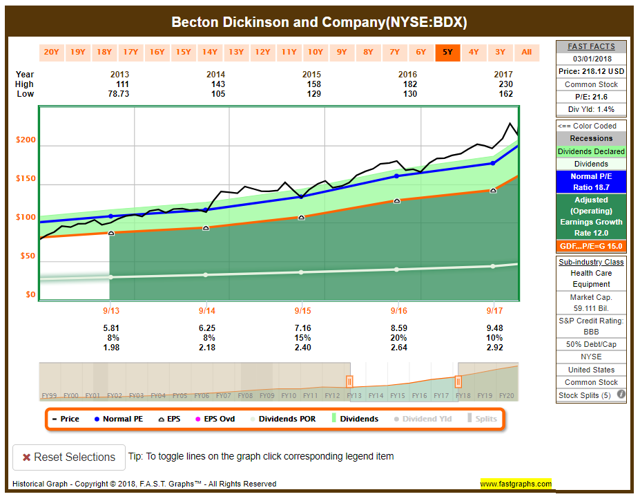Click the Normal P/E Ratio 18.7 box
The height and width of the screenshot is (501, 640).
coord(591,182)
